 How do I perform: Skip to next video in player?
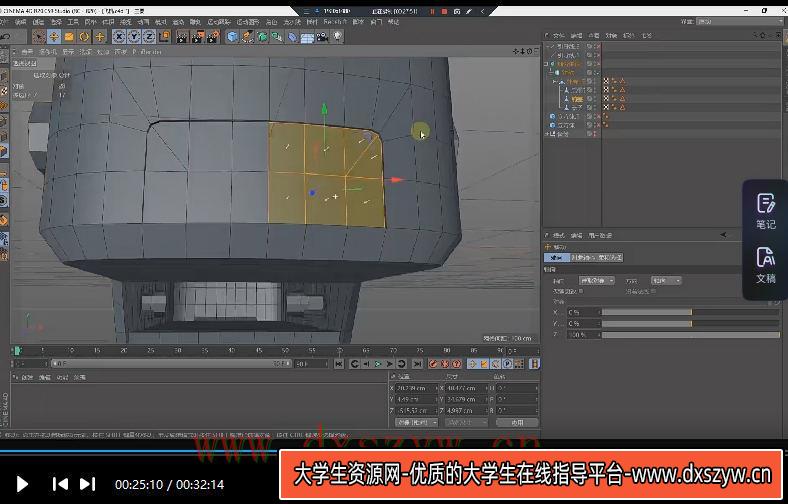87,484
